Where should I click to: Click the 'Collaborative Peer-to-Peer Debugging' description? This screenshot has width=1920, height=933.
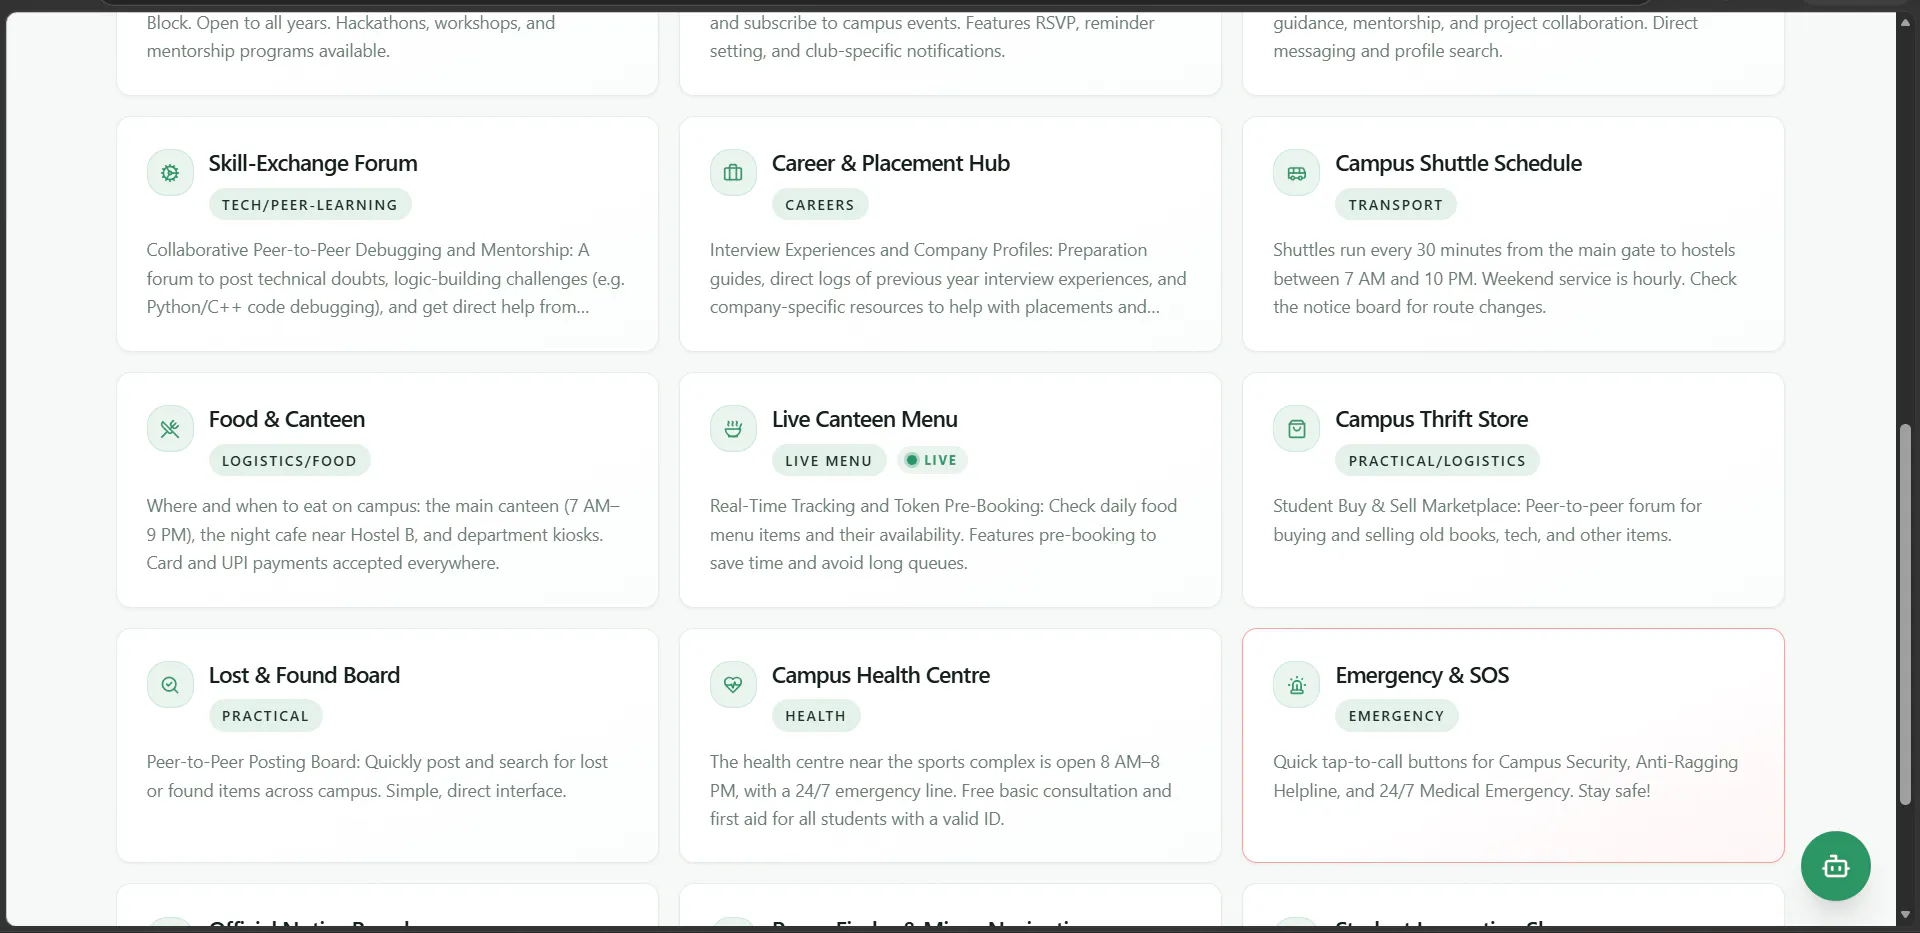coord(385,278)
